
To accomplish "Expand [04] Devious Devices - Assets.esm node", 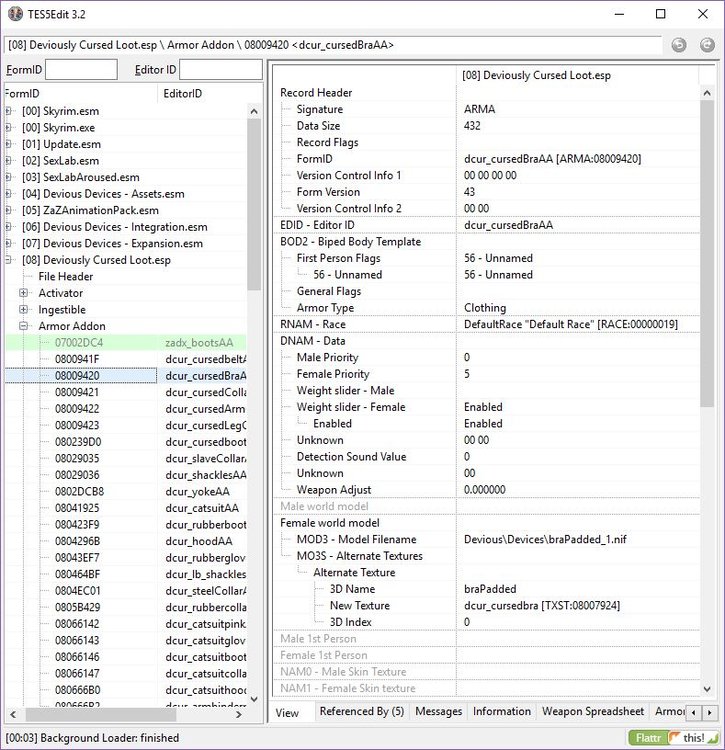I will point(8,194).
